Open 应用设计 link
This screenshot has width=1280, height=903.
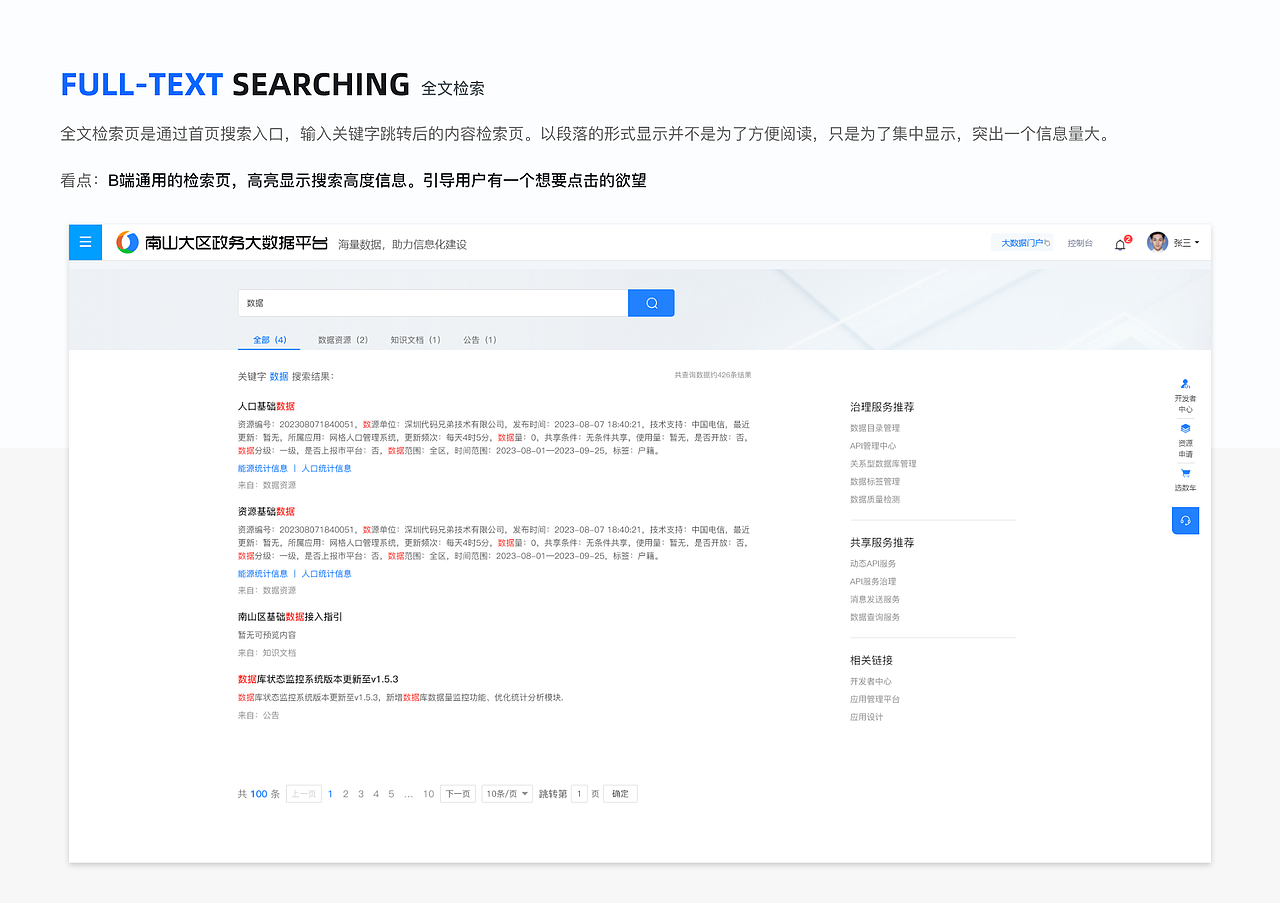(x=867, y=717)
